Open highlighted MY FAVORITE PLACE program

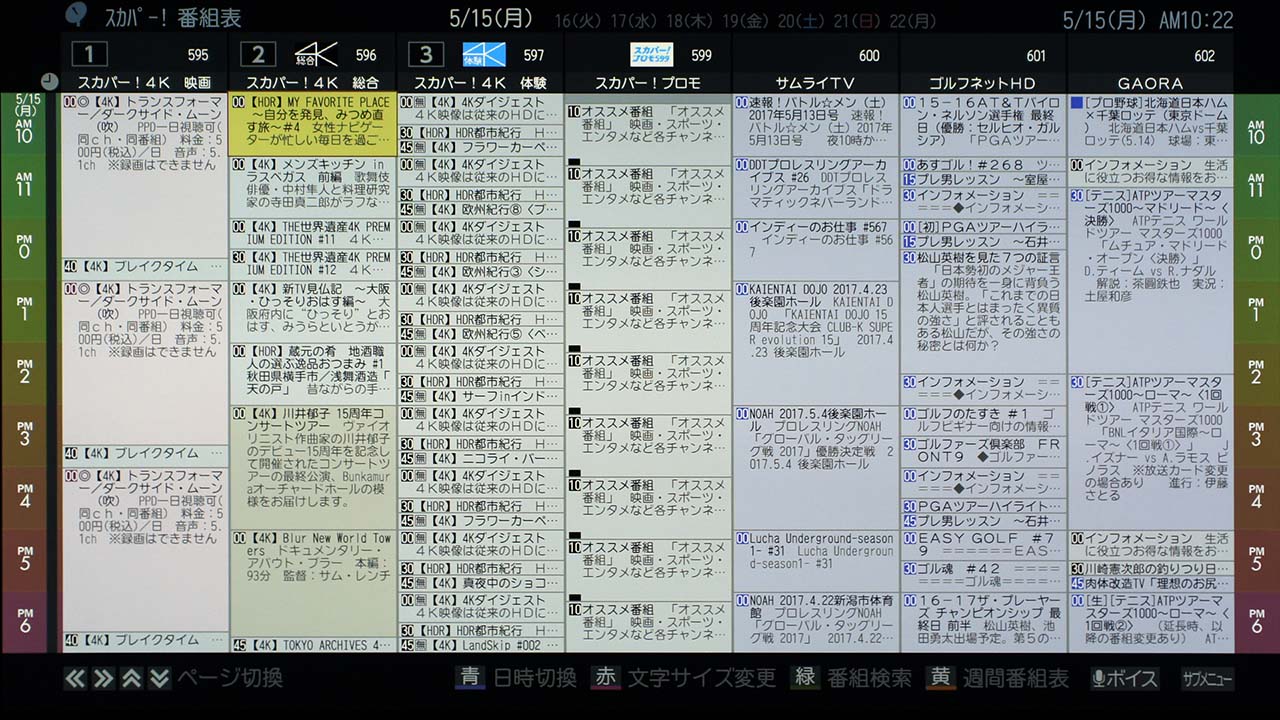coord(313,125)
